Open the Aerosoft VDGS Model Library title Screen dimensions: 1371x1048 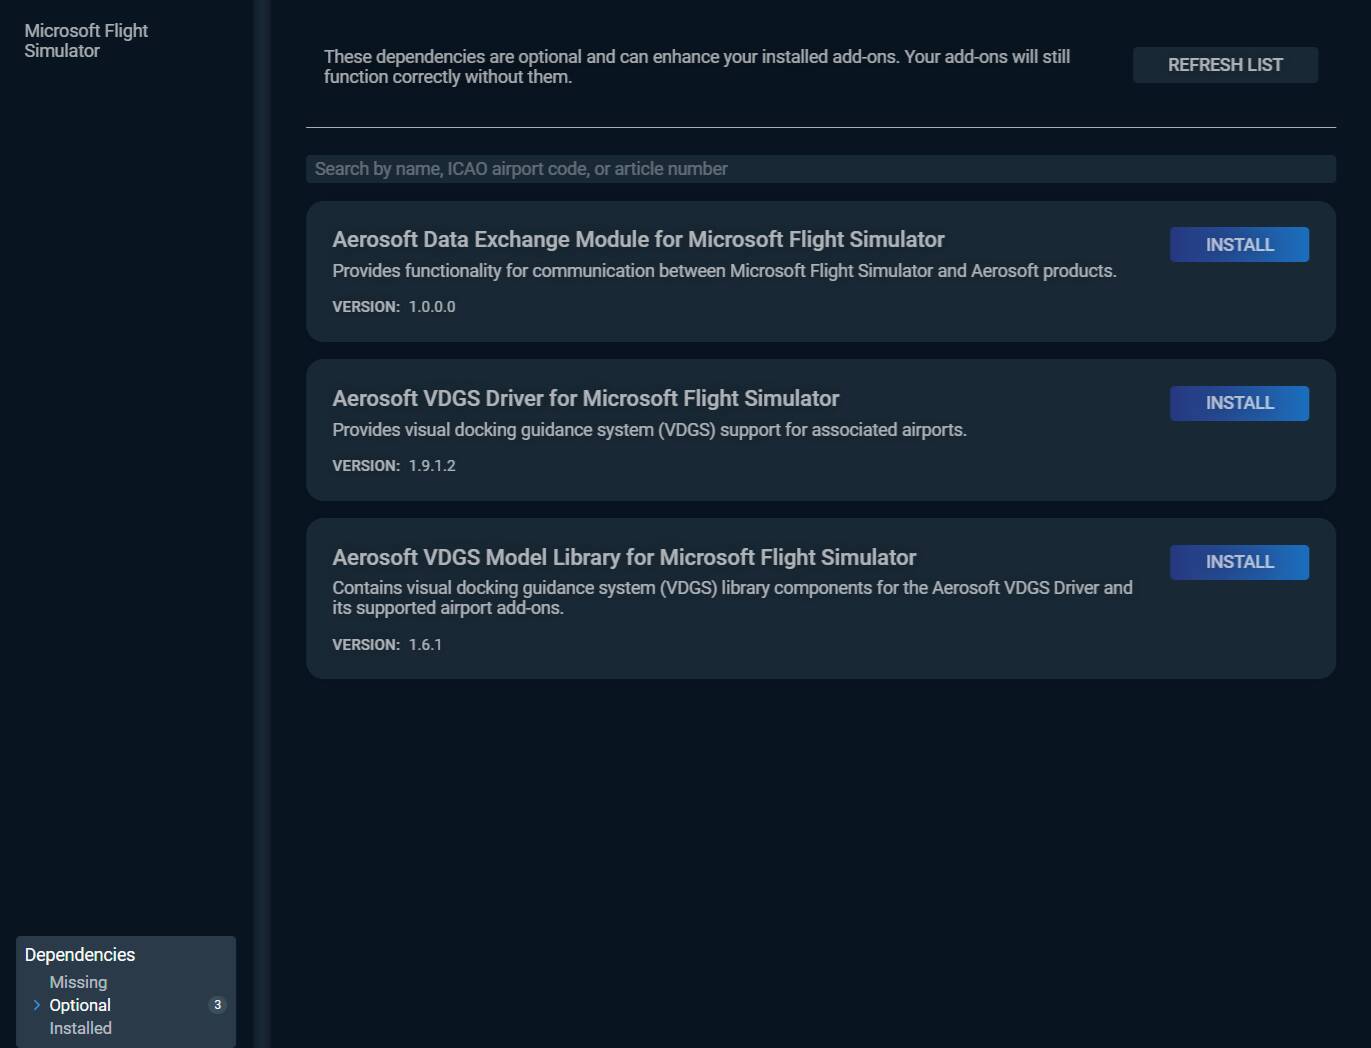(x=624, y=558)
